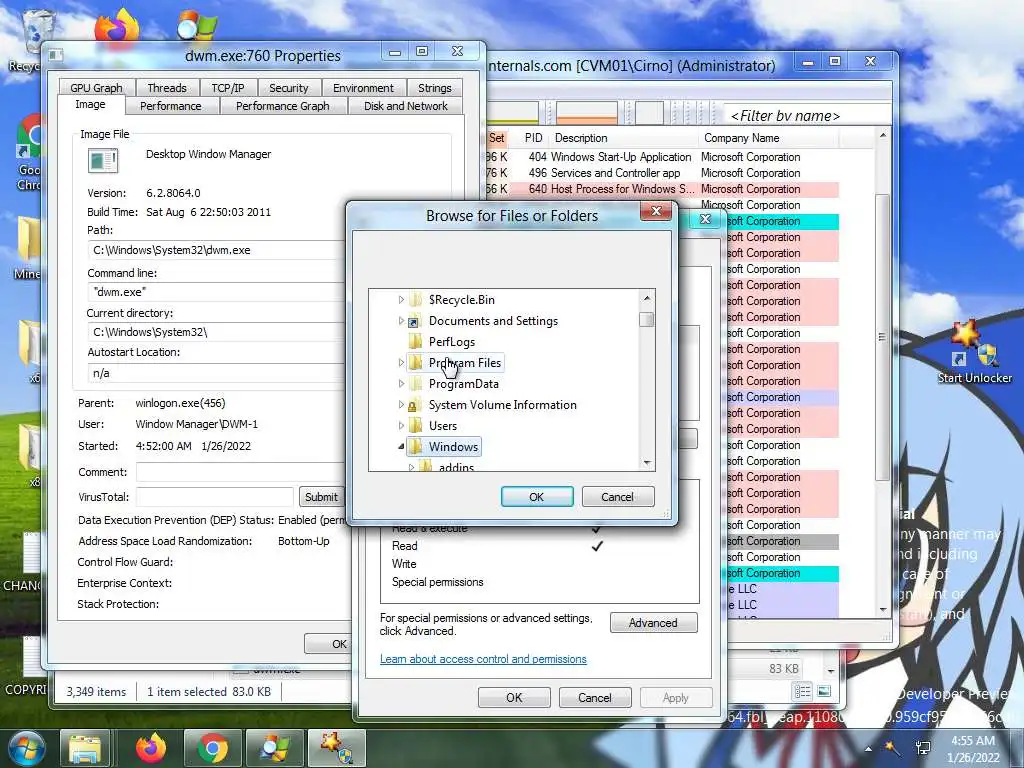Click the Path field in Properties
1024x768 pixels.
point(216,250)
